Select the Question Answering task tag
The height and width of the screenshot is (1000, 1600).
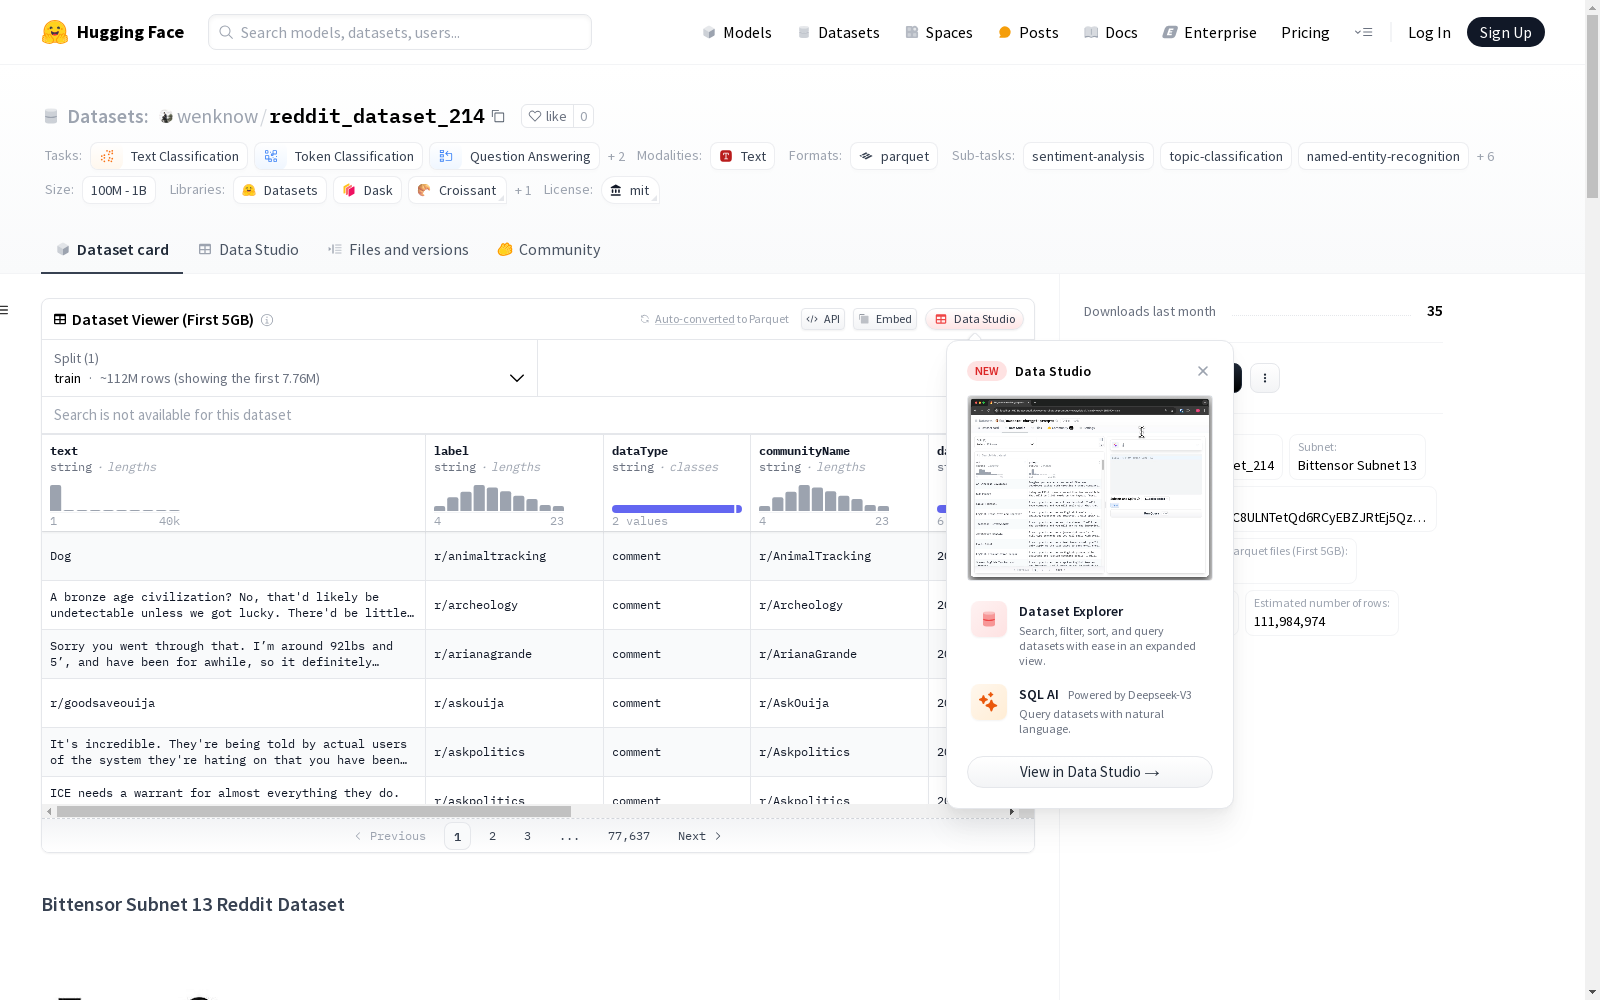[x=514, y=156]
